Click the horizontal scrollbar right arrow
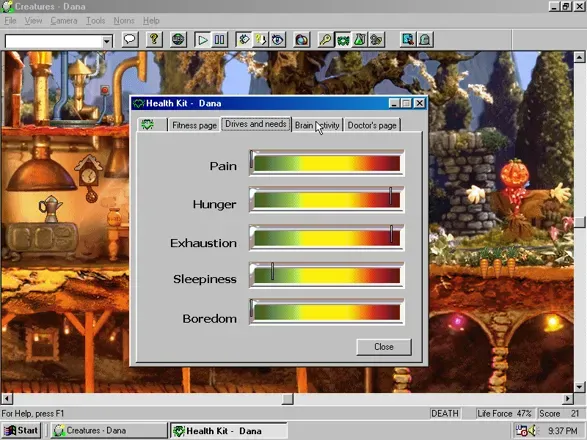This screenshot has height=440, width=587. [568, 399]
